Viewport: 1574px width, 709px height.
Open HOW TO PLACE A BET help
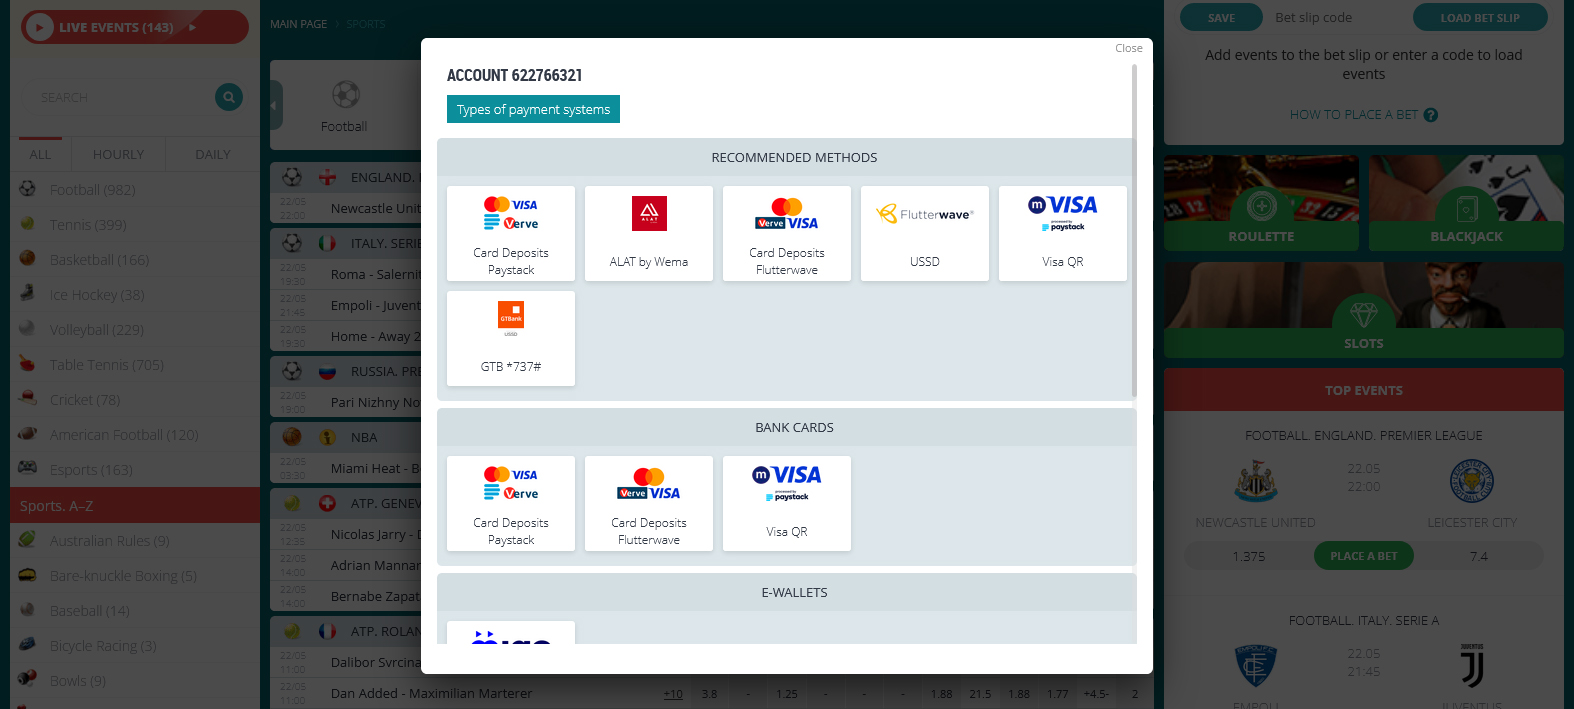point(1364,115)
